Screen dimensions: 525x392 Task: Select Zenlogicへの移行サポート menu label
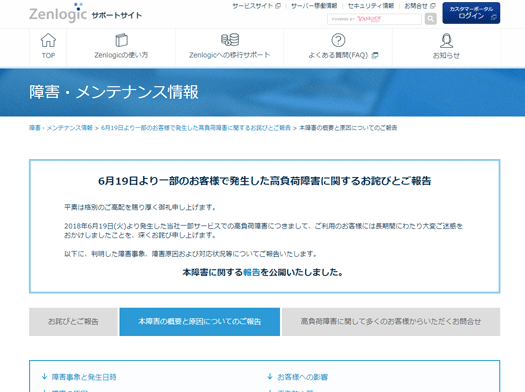click(x=229, y=55)
